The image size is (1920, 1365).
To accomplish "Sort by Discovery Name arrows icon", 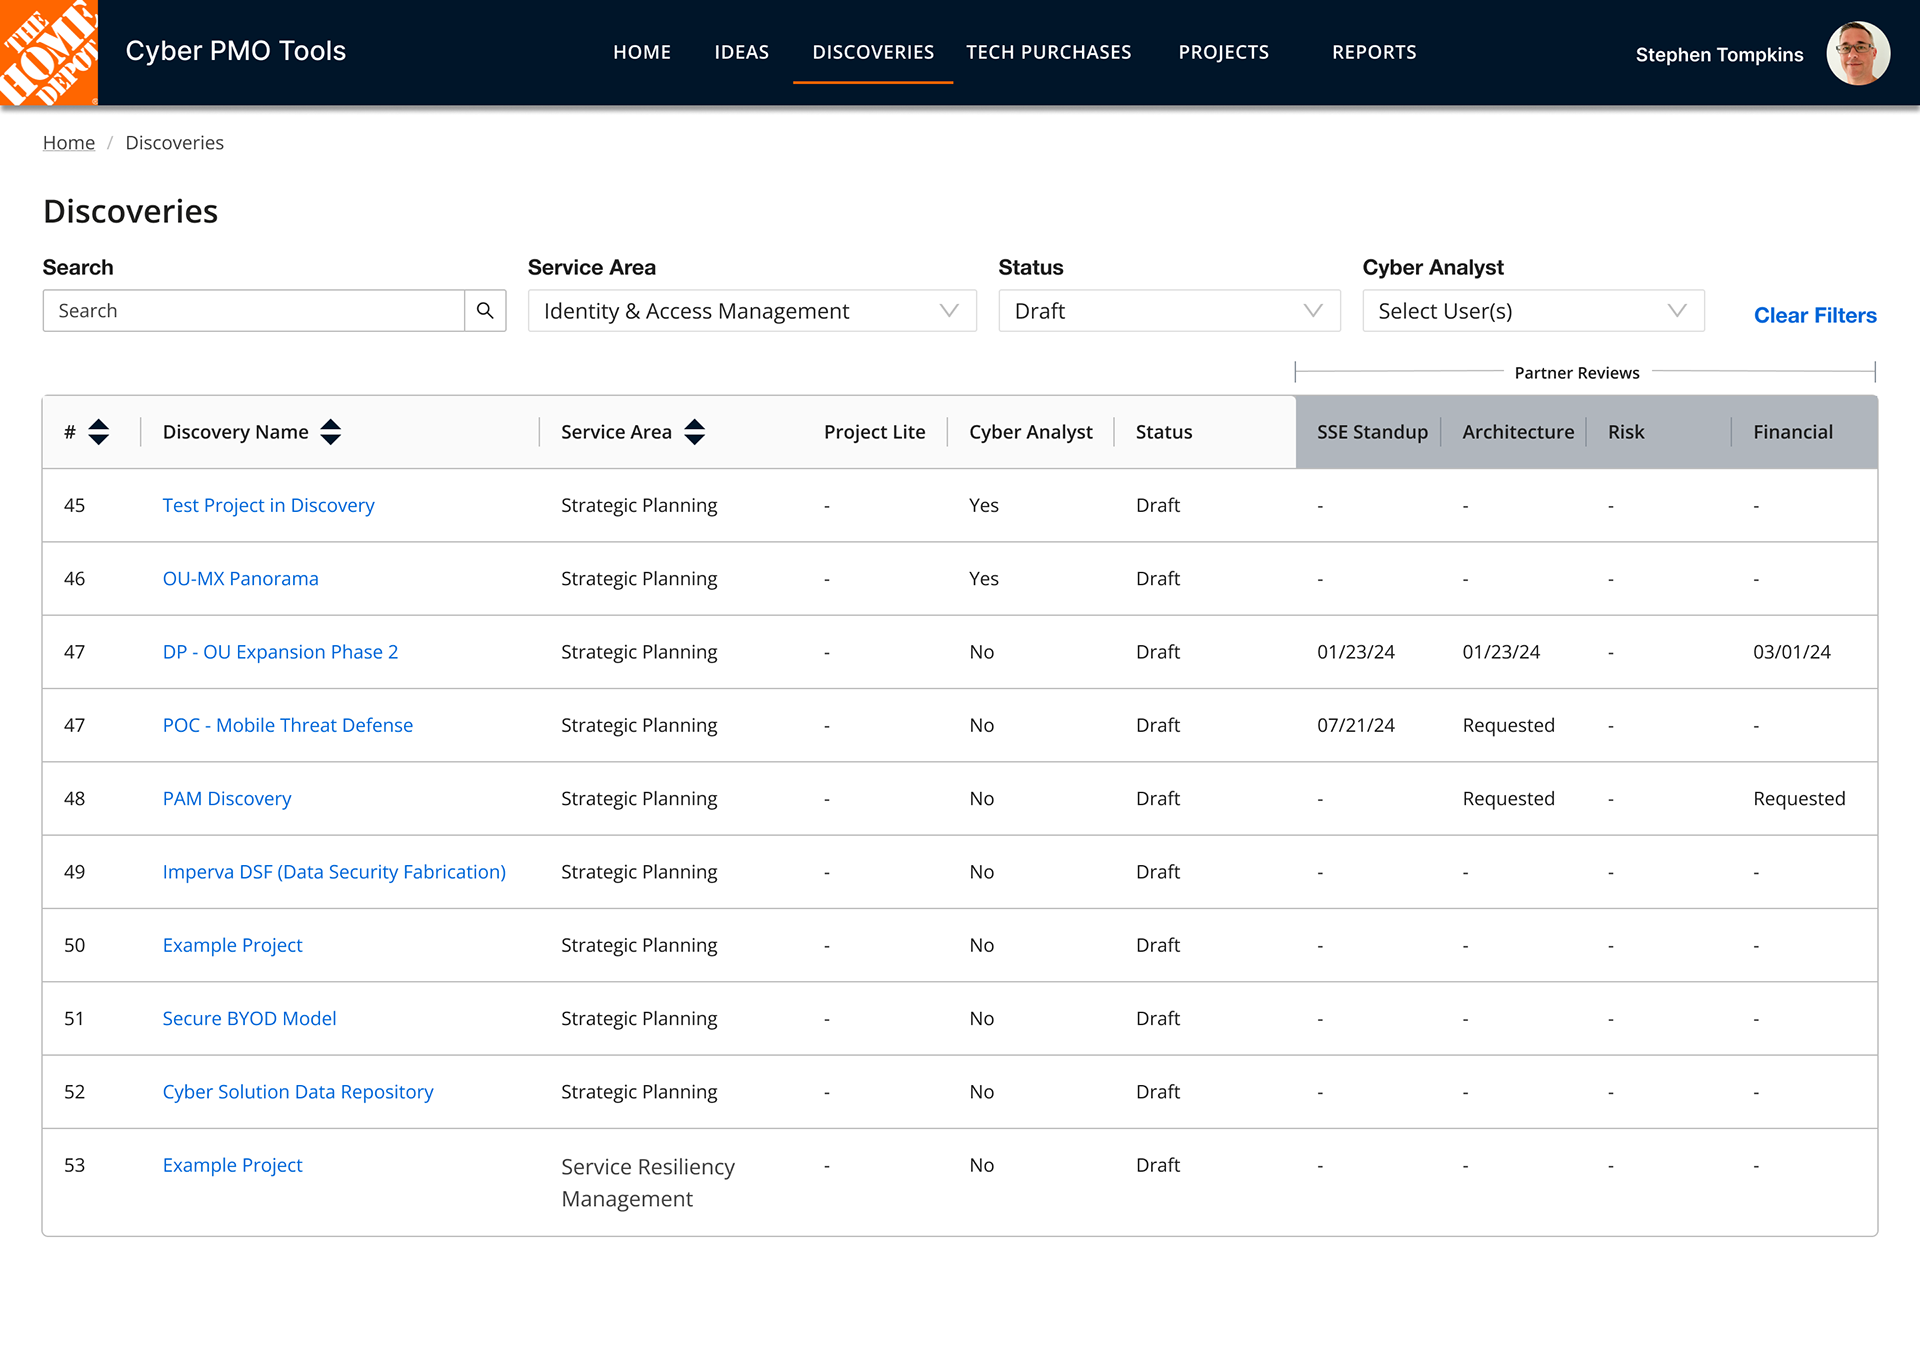I will [x=331, y=432].
